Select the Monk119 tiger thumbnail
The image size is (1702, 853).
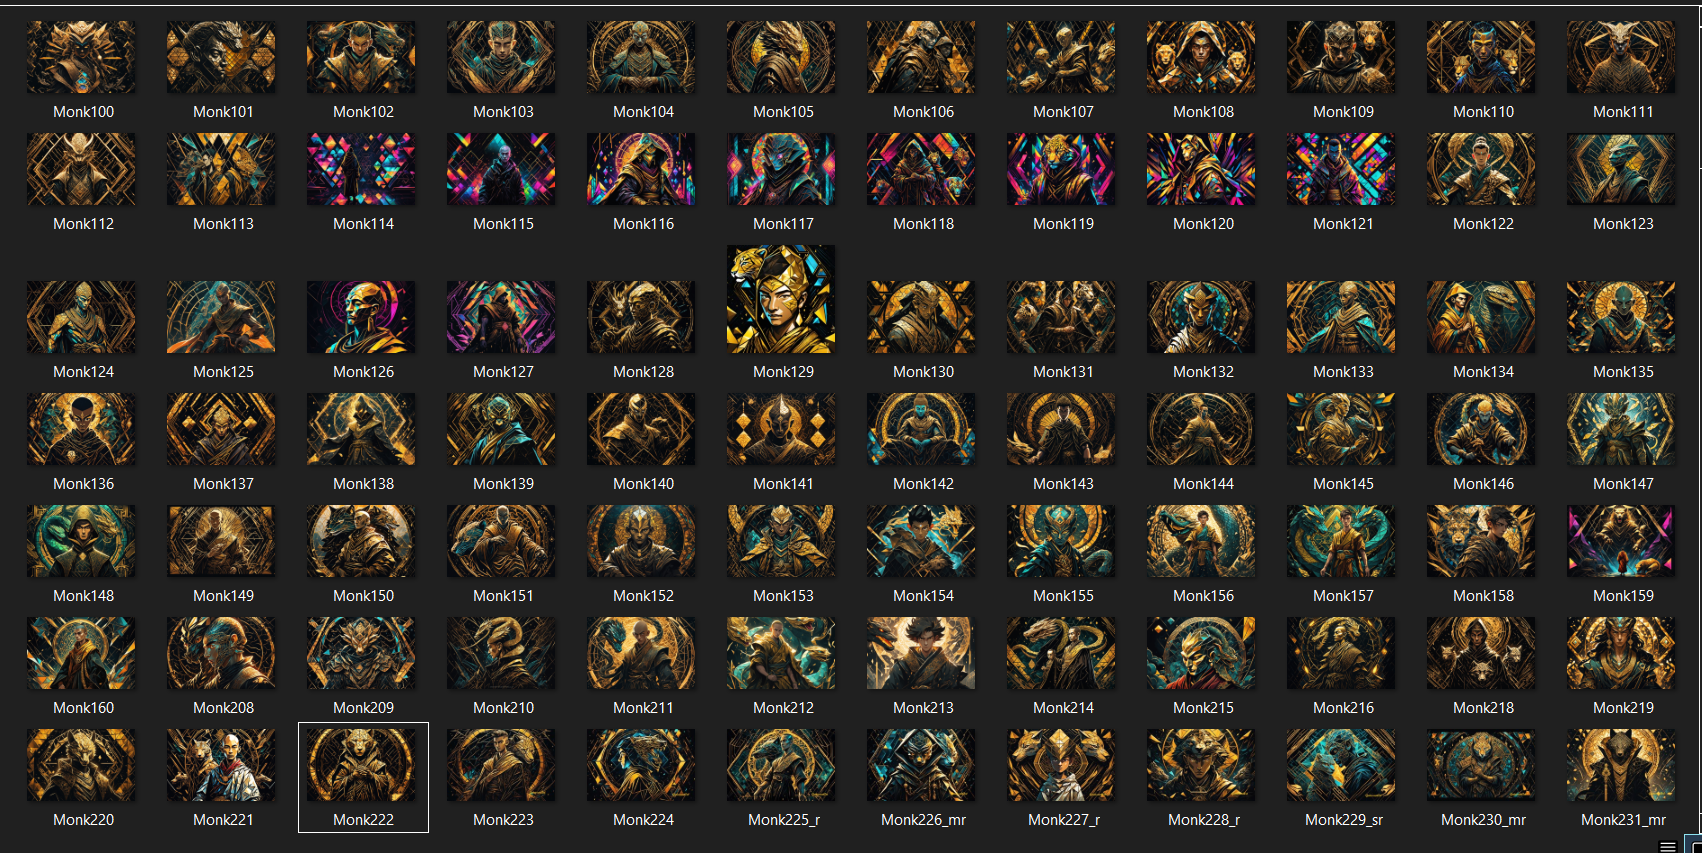pyautogui.click(x=1061, y=169)
